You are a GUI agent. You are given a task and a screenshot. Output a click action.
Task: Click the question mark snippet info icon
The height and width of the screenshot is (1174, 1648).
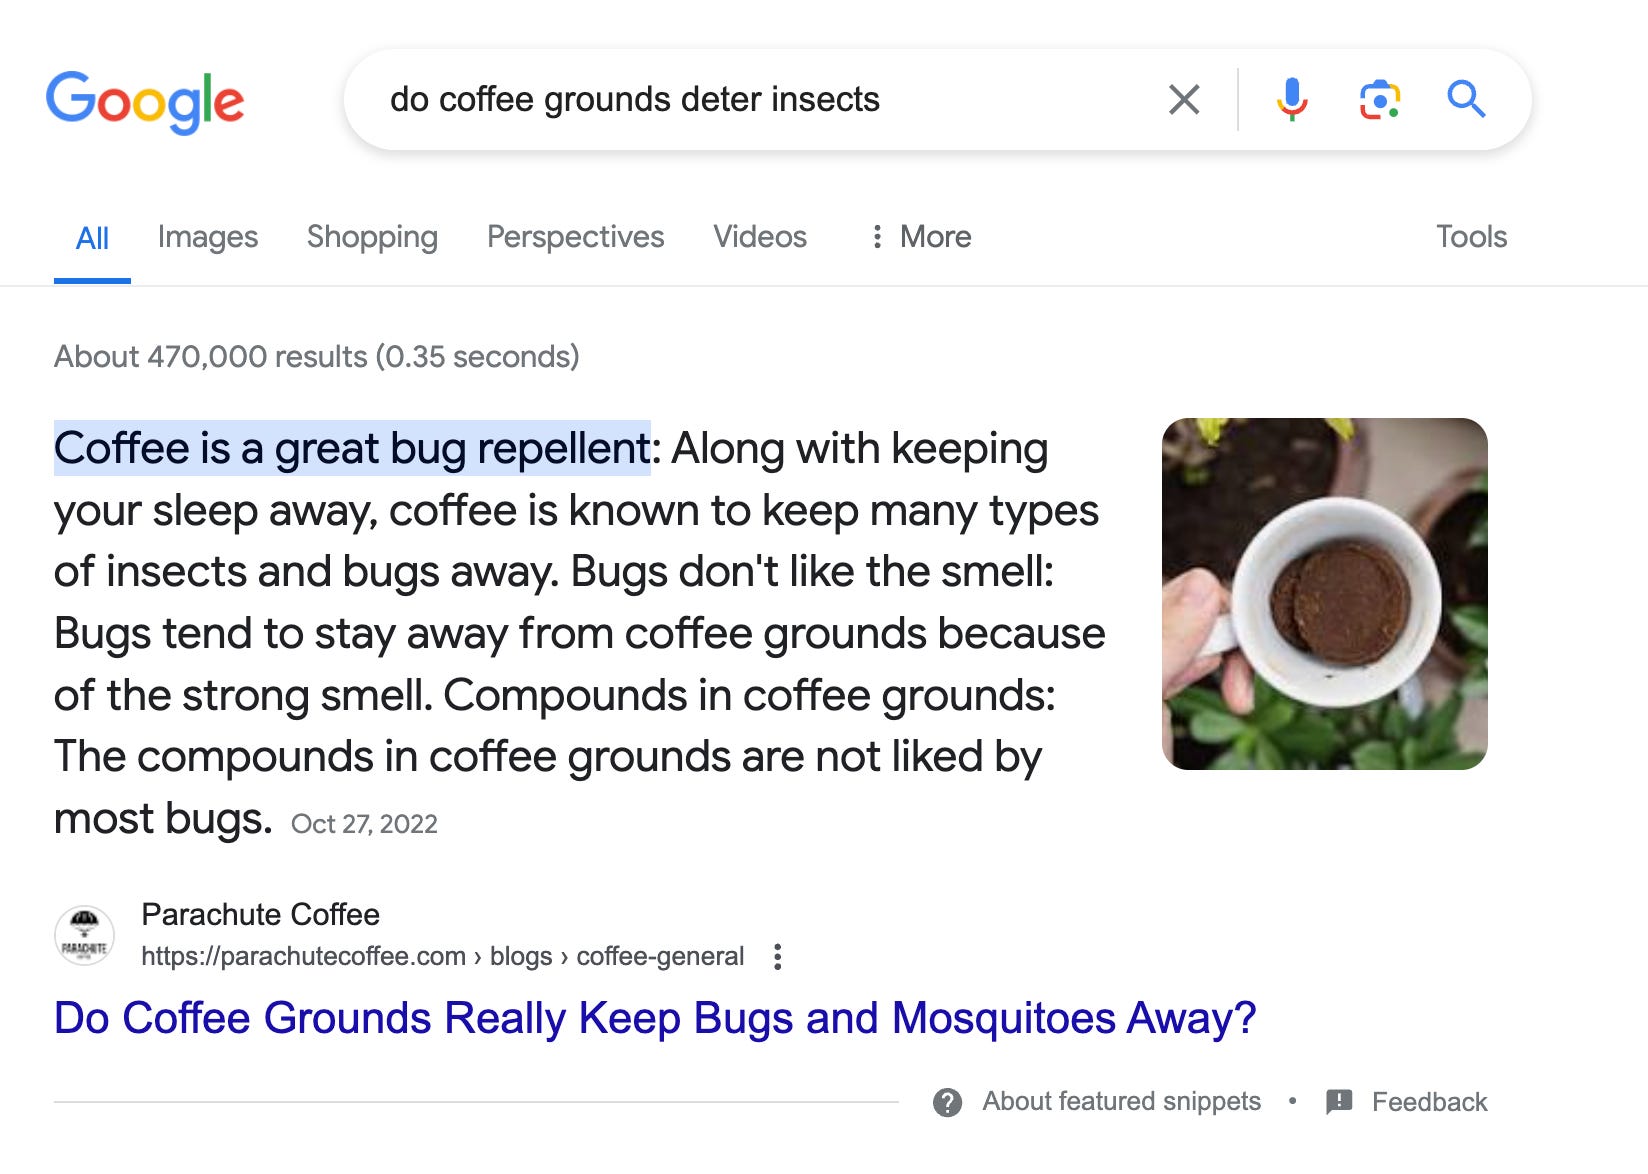tap(947, 1102)
